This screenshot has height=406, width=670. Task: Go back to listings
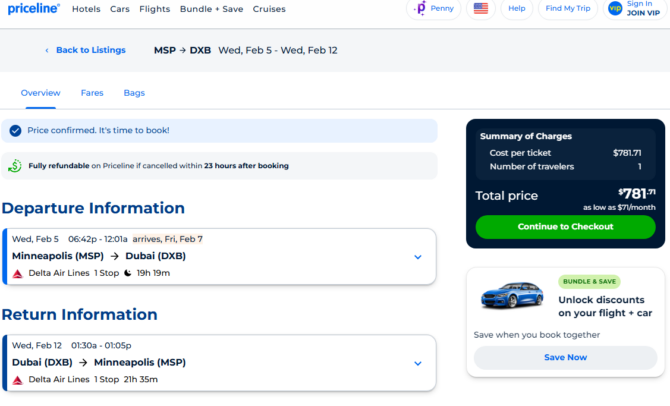pyautogui.click(x=85, y=50)
